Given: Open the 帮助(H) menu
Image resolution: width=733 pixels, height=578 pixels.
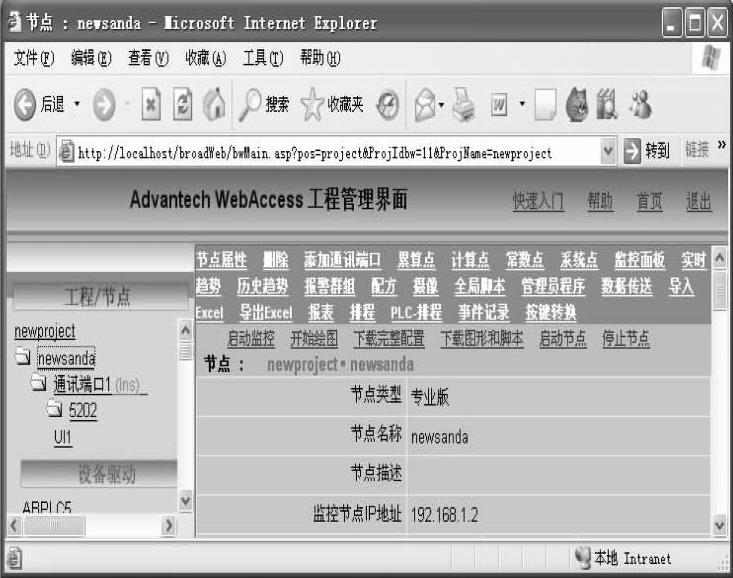Looking at the screenshot, I should (x=320, y=58).
